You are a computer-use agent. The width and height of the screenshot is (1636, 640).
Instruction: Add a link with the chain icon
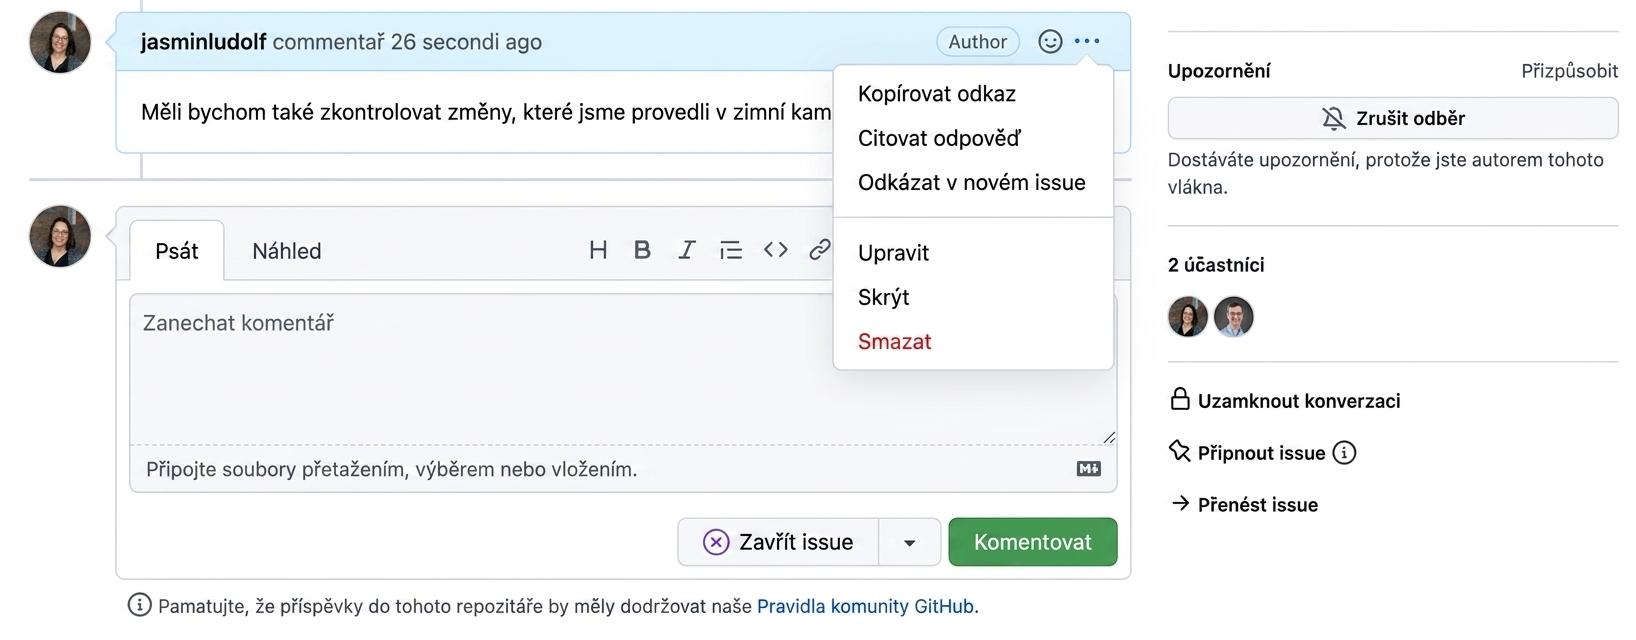[820, 250]
